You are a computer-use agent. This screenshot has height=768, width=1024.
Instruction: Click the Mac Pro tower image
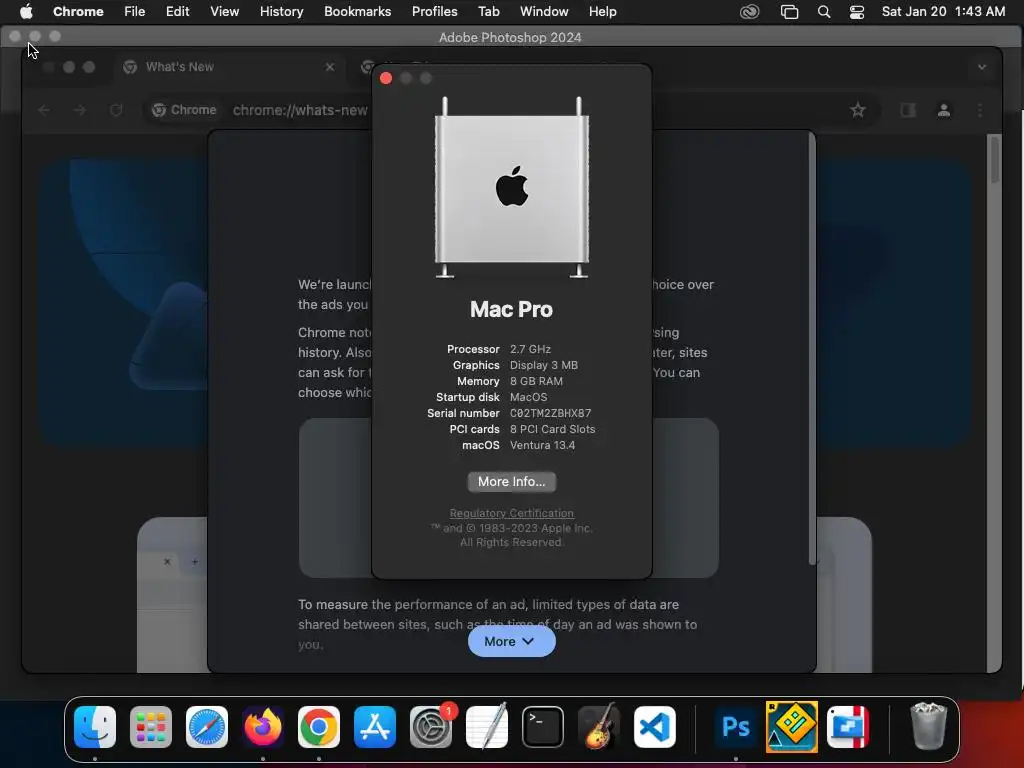pos(511,188)
